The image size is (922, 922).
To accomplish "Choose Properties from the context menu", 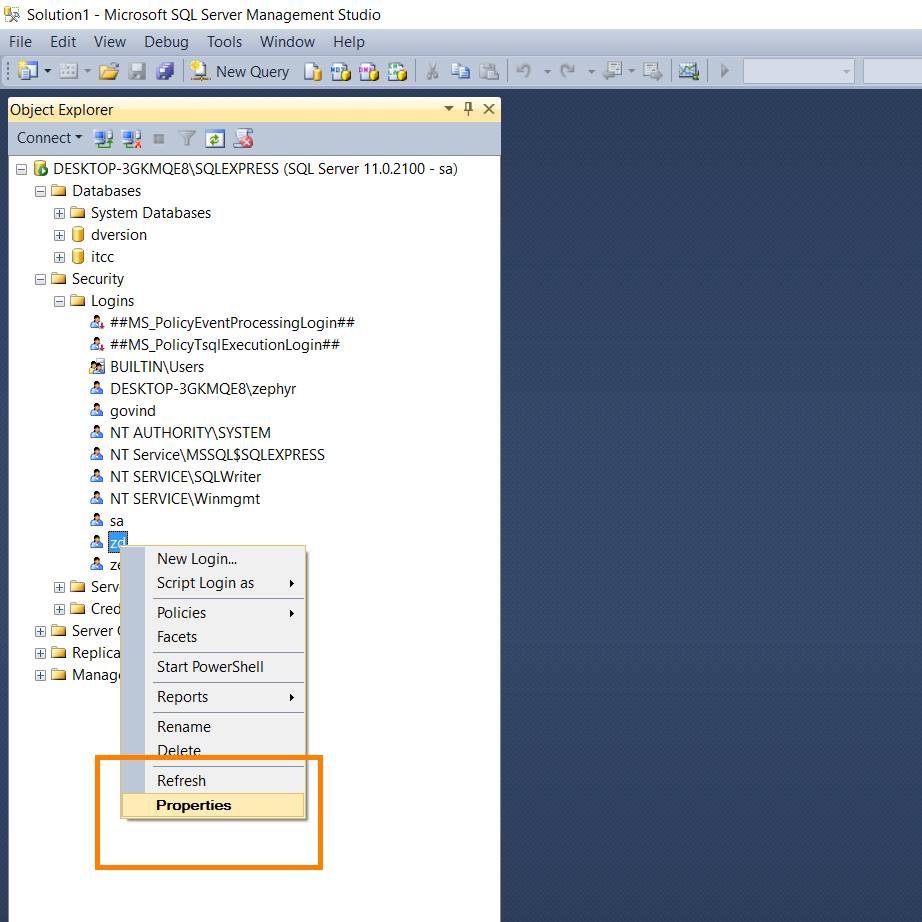I will (194, 805).
